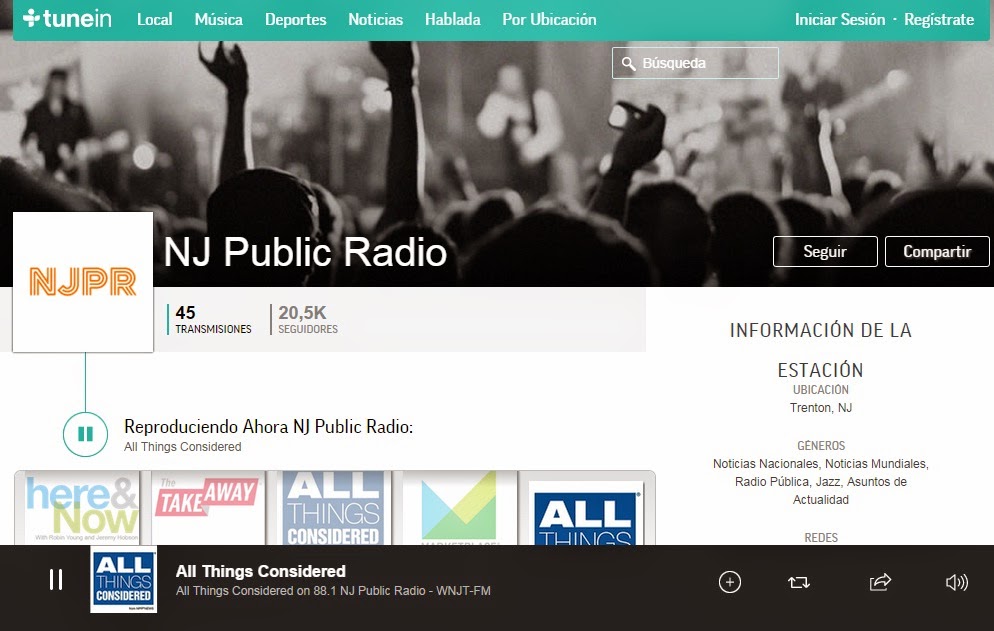994x631 pixels.
Task: Click the magnifier icon in search box
Action: point(628,63)
